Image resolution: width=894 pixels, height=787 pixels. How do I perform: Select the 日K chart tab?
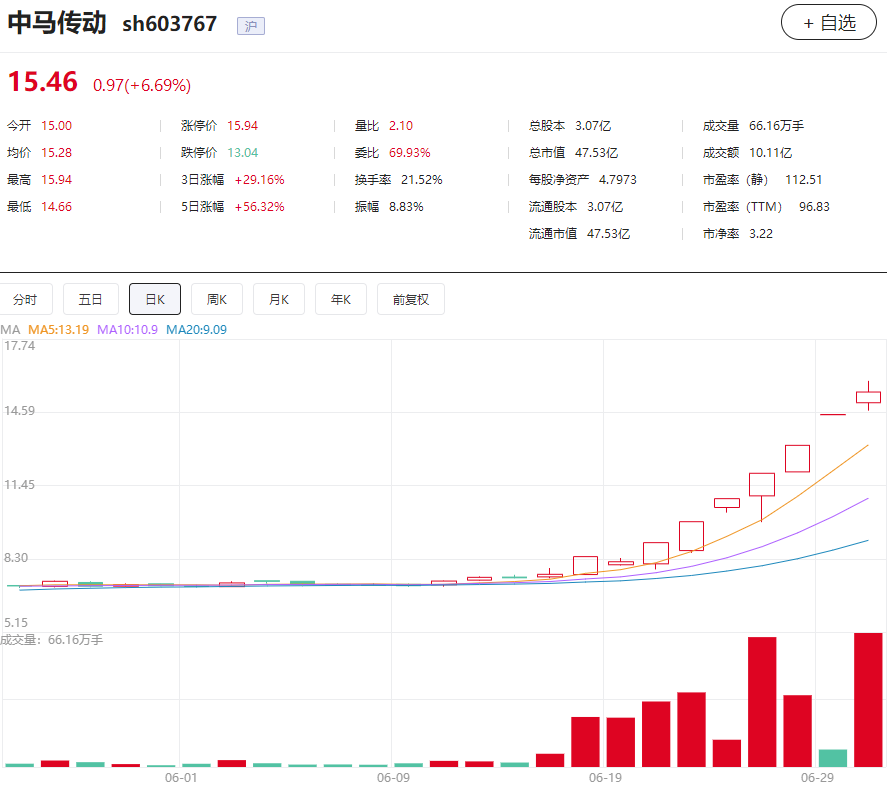click(155, 299)
